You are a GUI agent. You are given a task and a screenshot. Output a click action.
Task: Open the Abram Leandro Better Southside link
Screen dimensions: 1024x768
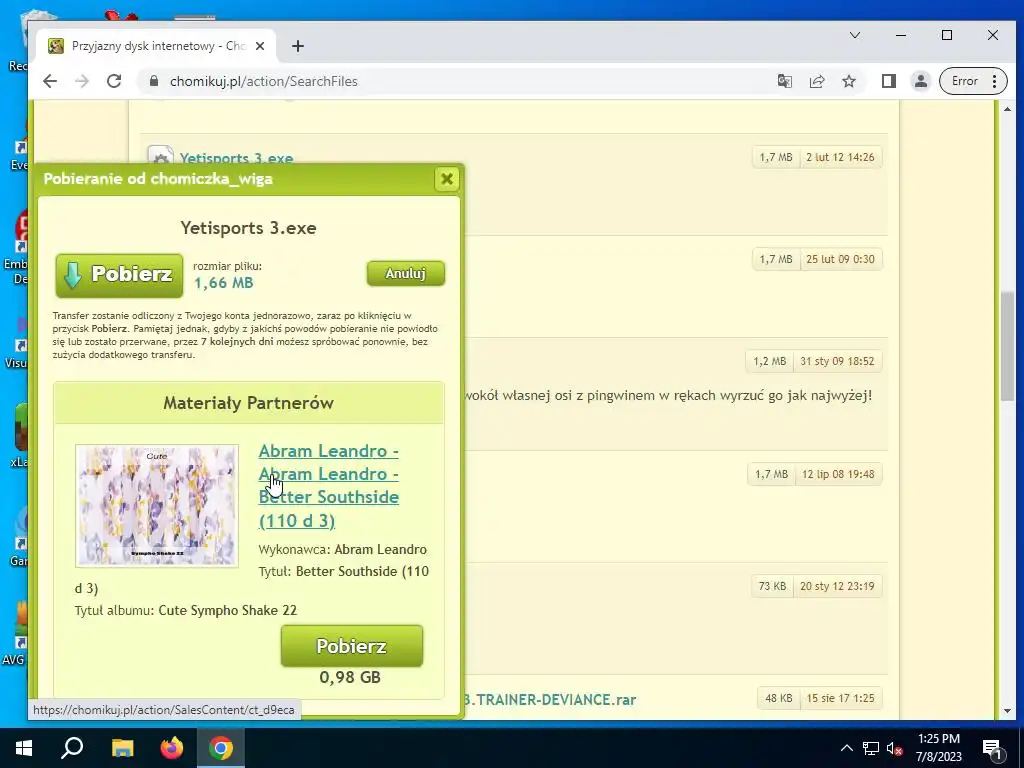coord(328,485)
